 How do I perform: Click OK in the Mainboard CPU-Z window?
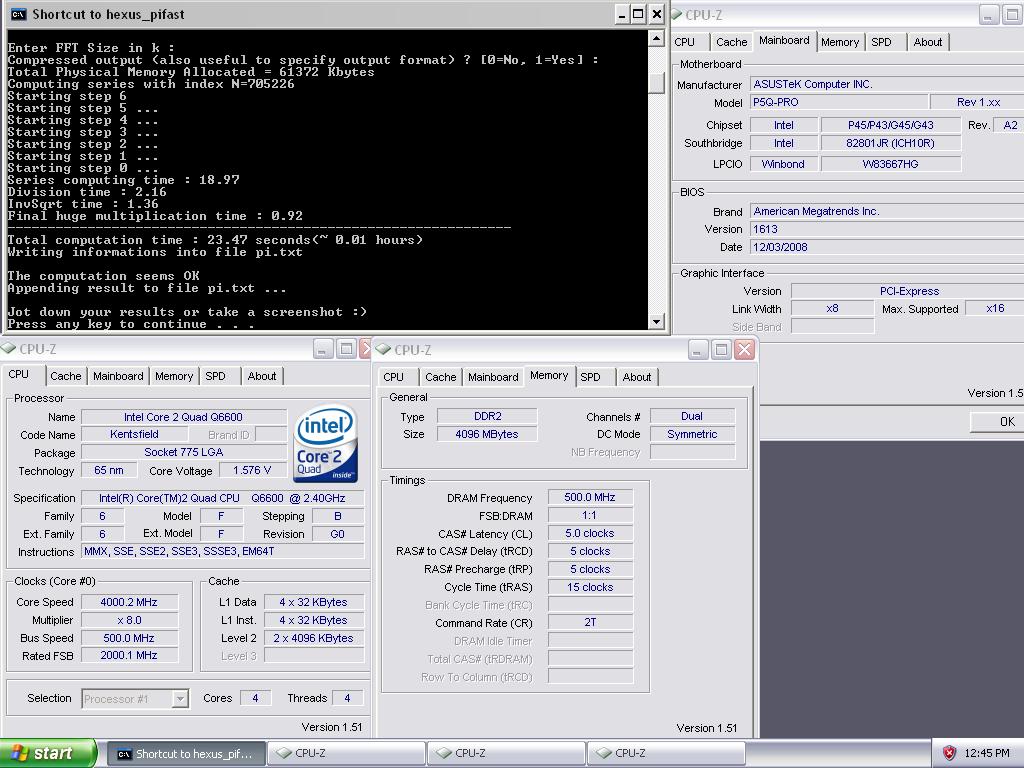tap(997, 422)
